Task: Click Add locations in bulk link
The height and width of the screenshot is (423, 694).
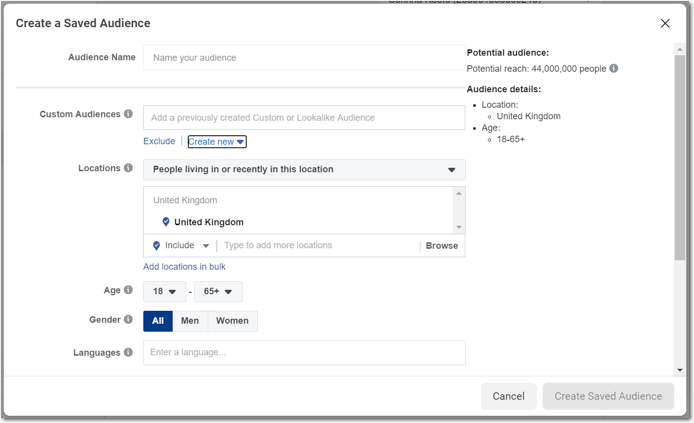Action: pyautogui.click(x=184, y=267)
